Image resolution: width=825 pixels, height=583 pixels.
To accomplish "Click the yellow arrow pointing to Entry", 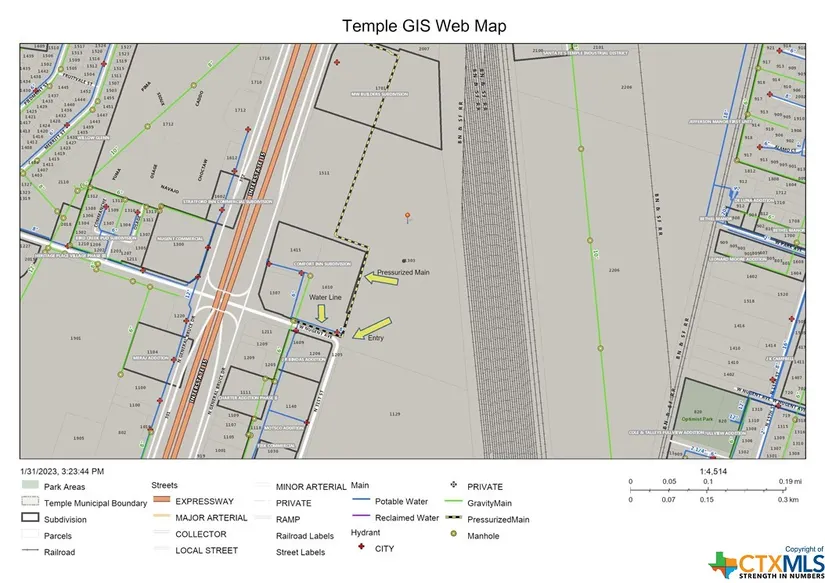I will 374,326.
